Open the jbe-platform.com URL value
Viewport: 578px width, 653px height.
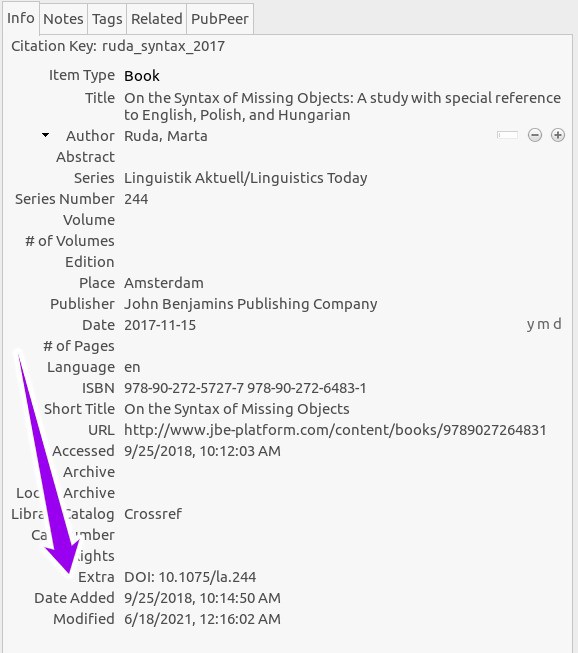[335, 430]
